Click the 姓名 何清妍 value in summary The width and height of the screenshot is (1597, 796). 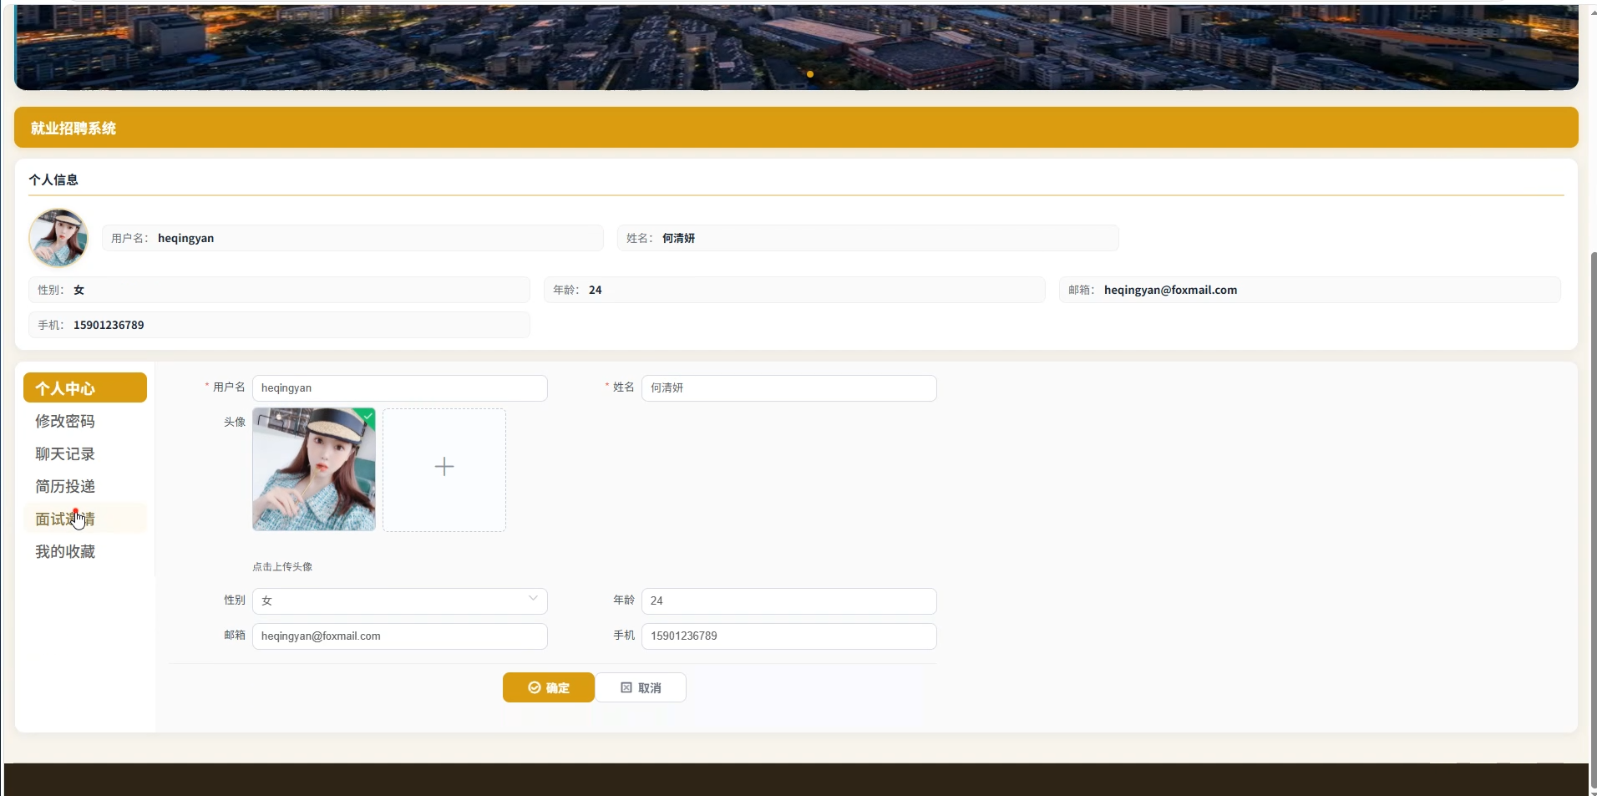678,238
